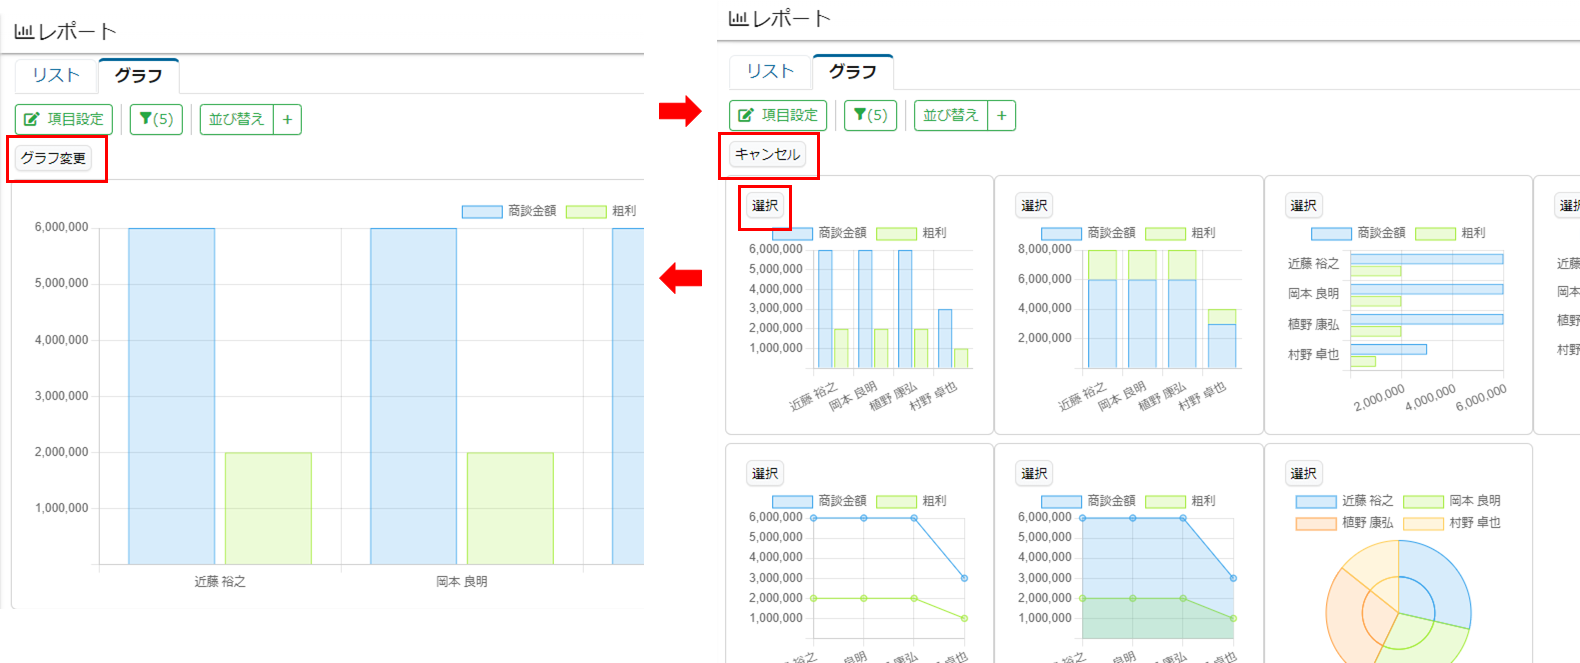This screenshot has width=1580, height=663.
Task: Click chart icon beside left レポート heading
Action: 24,32
